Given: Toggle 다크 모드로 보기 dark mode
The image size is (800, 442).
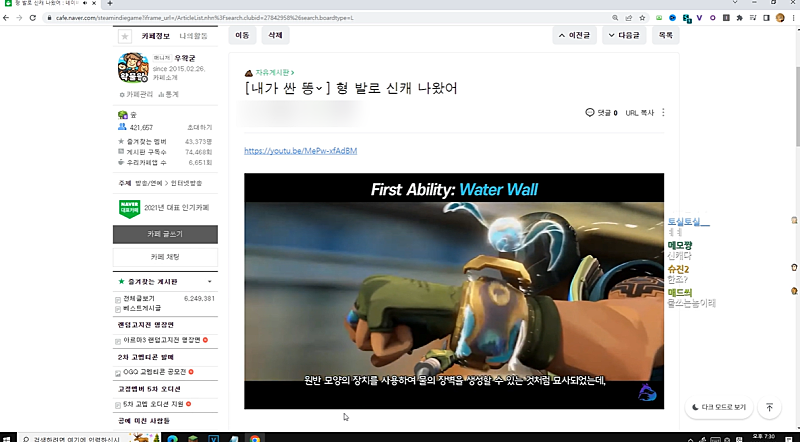Looking at the screenshot, I should 719,407.
